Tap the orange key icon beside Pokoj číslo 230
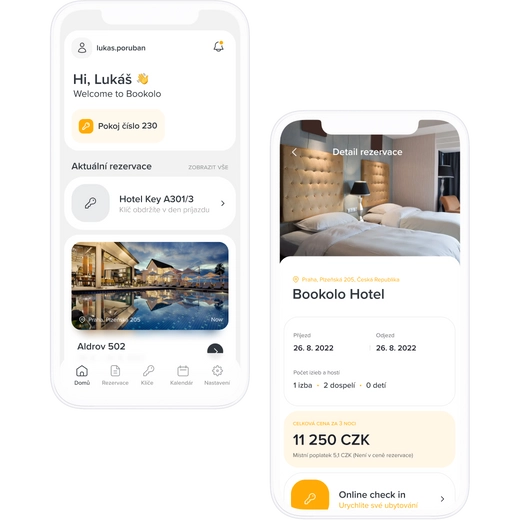This screenshot has height=520, width=520. [86, 126]
